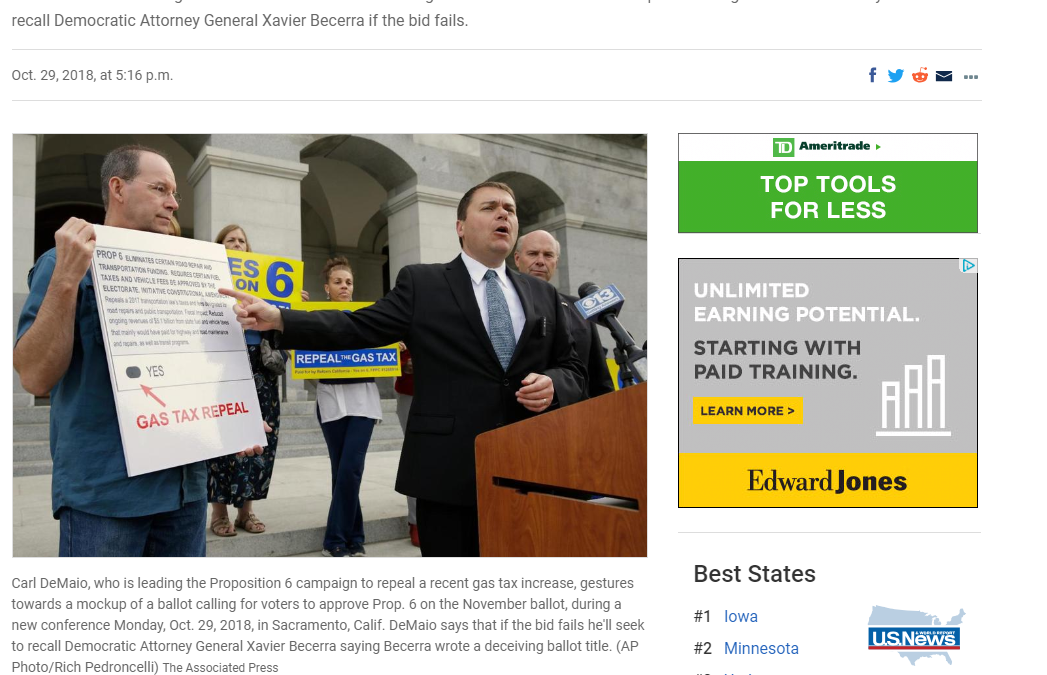Click the Oct. 29, 2018 article timestamp
Image resolution: width=1047 pixels, height=675 pixels.
point(92,76)
